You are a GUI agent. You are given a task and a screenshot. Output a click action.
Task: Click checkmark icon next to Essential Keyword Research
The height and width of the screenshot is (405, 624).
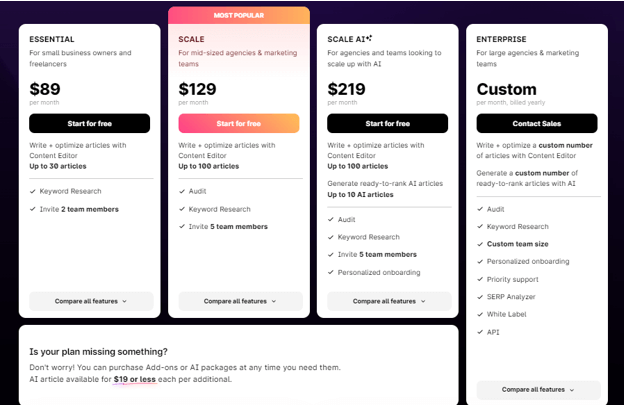pyautogui.click(x=33, y=191)
